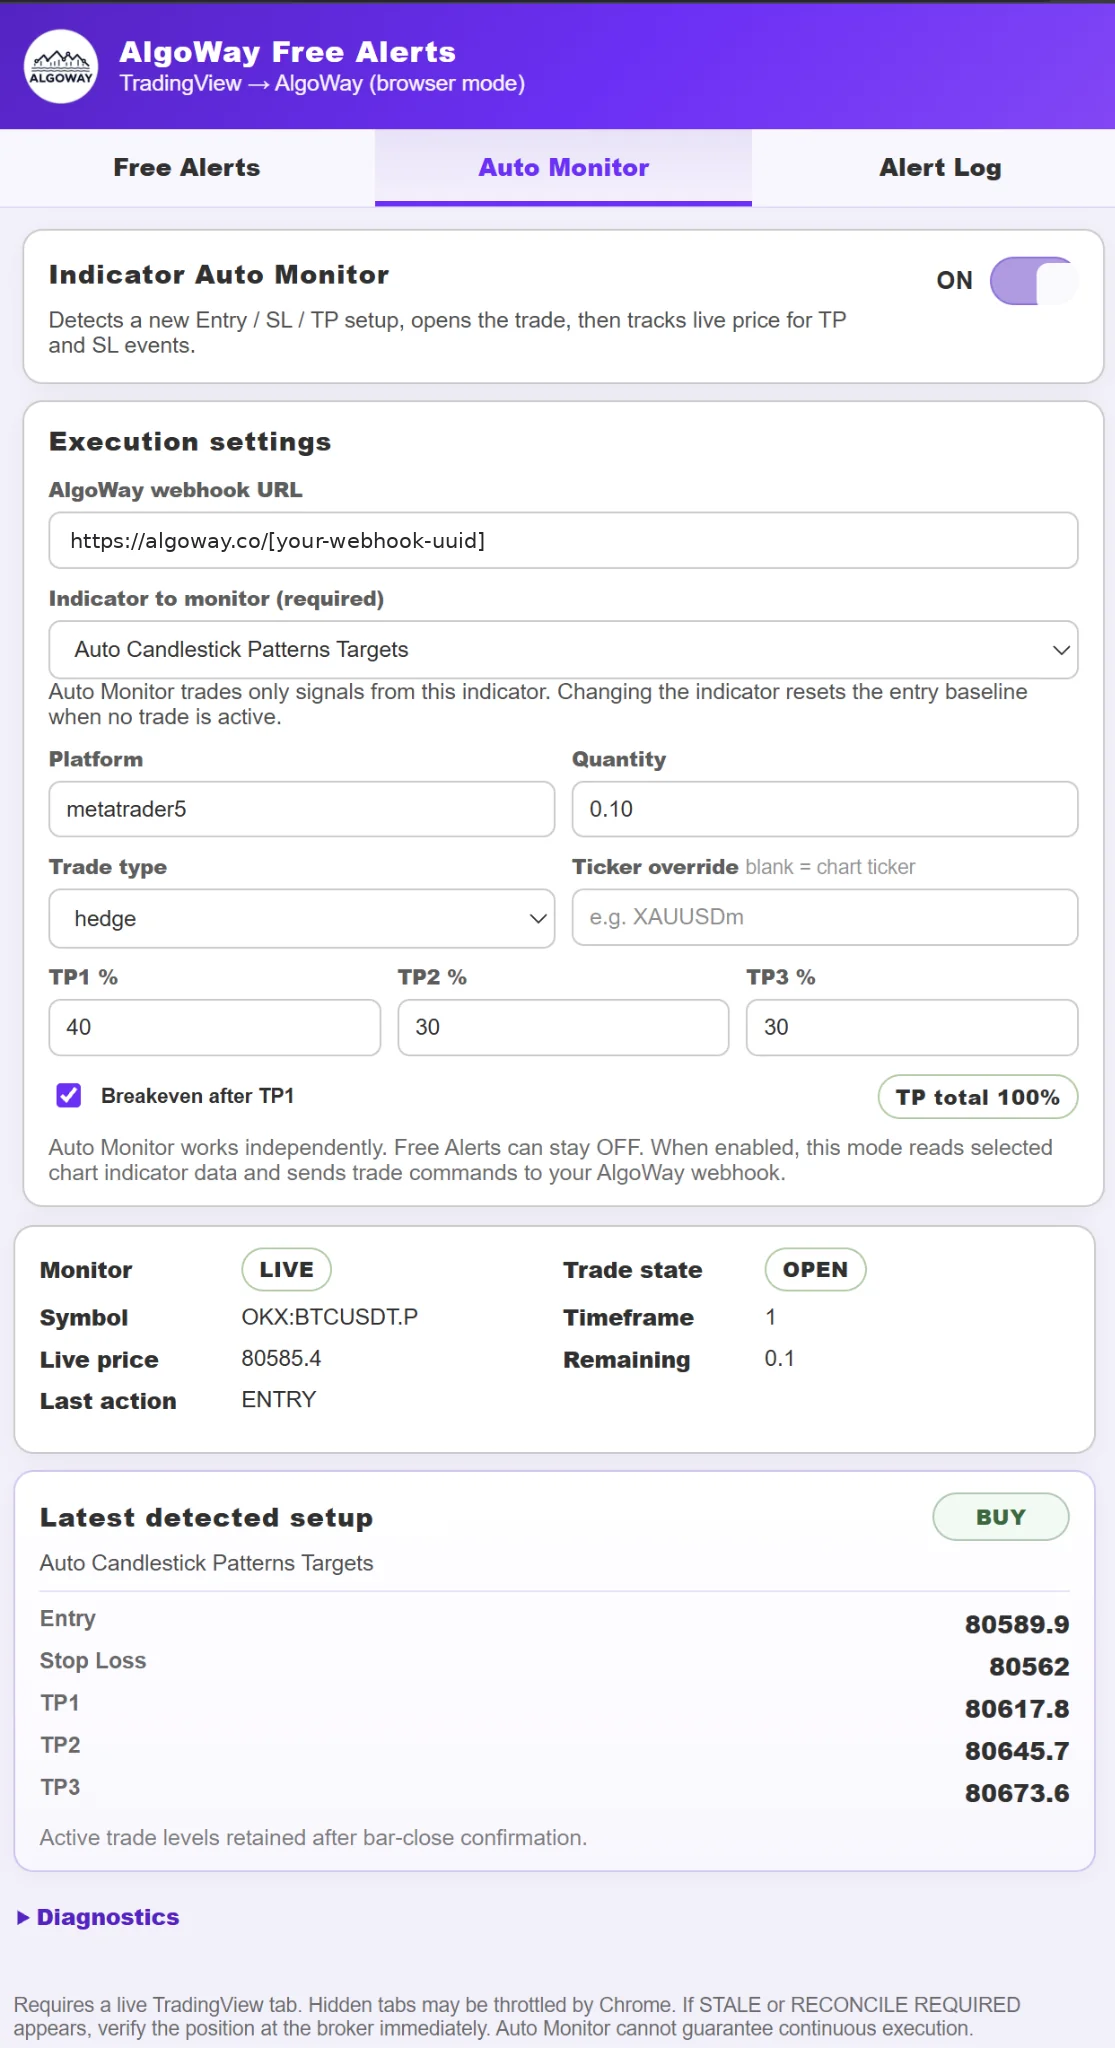The height and width of the screenshot is (2048, 1115).
Task: Click the Timeframe value 1
Action: coord(770,1317)
